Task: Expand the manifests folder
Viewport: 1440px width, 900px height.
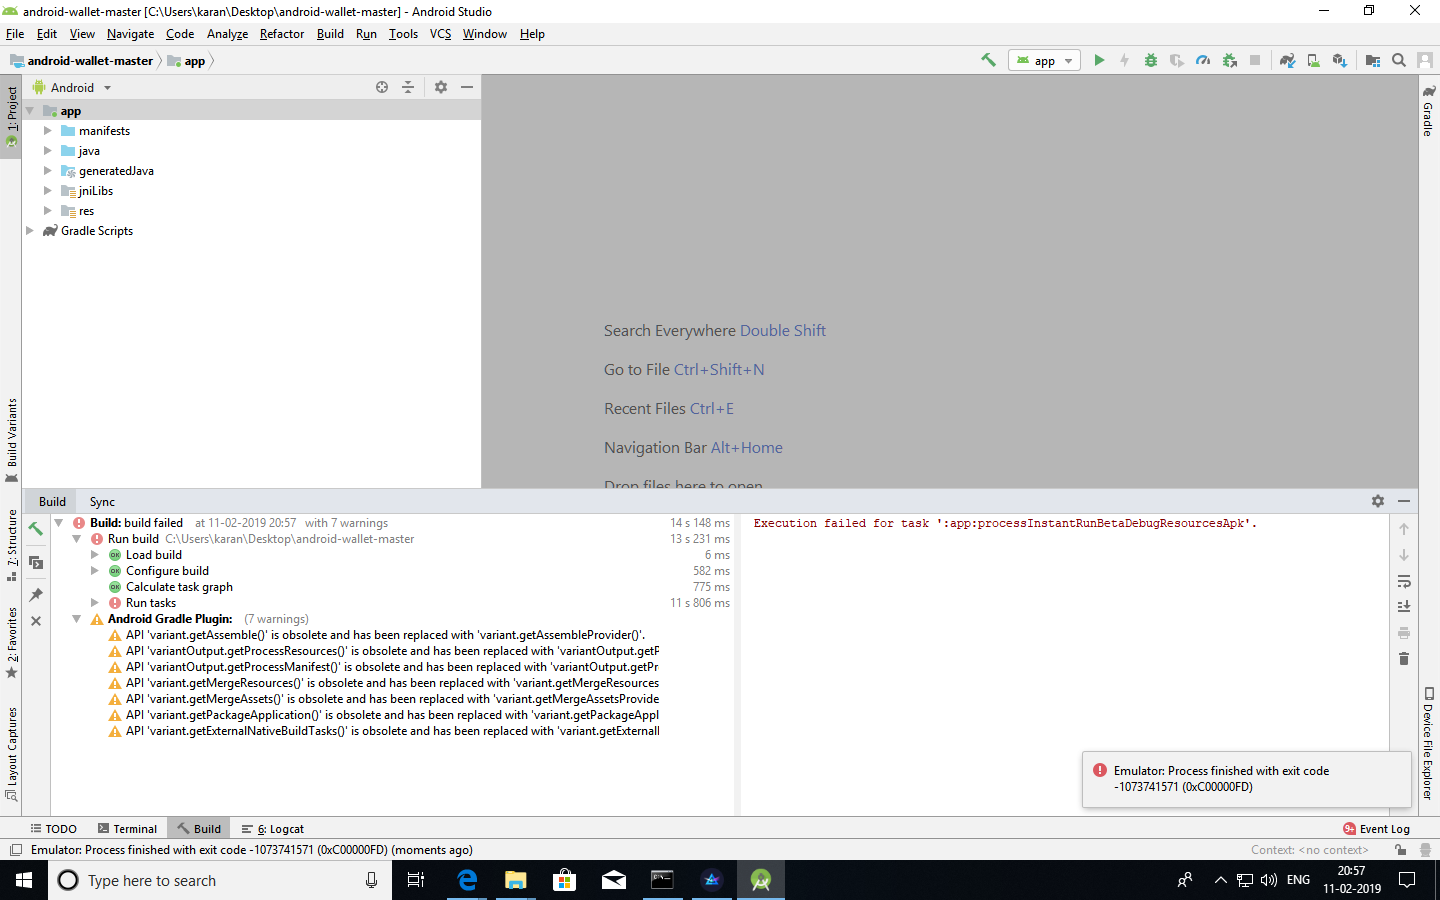Action: coord(47,131)
